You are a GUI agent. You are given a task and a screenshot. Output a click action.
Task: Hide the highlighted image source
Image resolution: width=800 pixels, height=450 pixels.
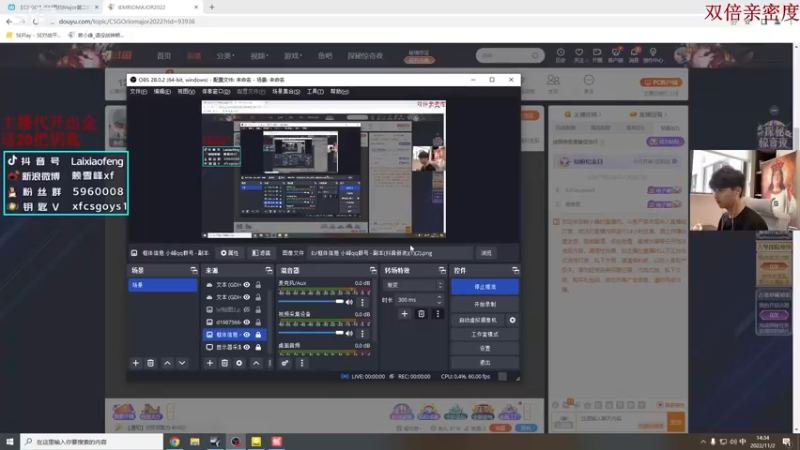247,335
